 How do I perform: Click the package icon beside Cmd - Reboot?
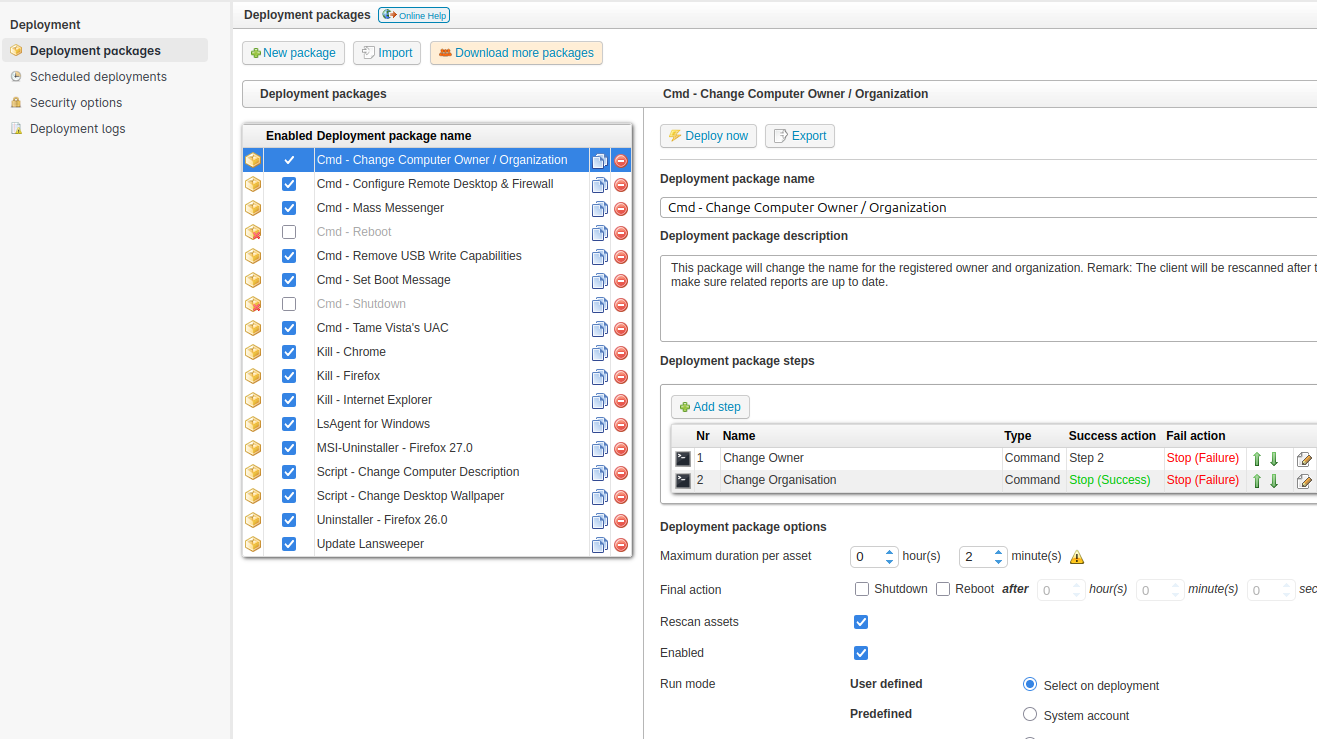coord(253,232)
